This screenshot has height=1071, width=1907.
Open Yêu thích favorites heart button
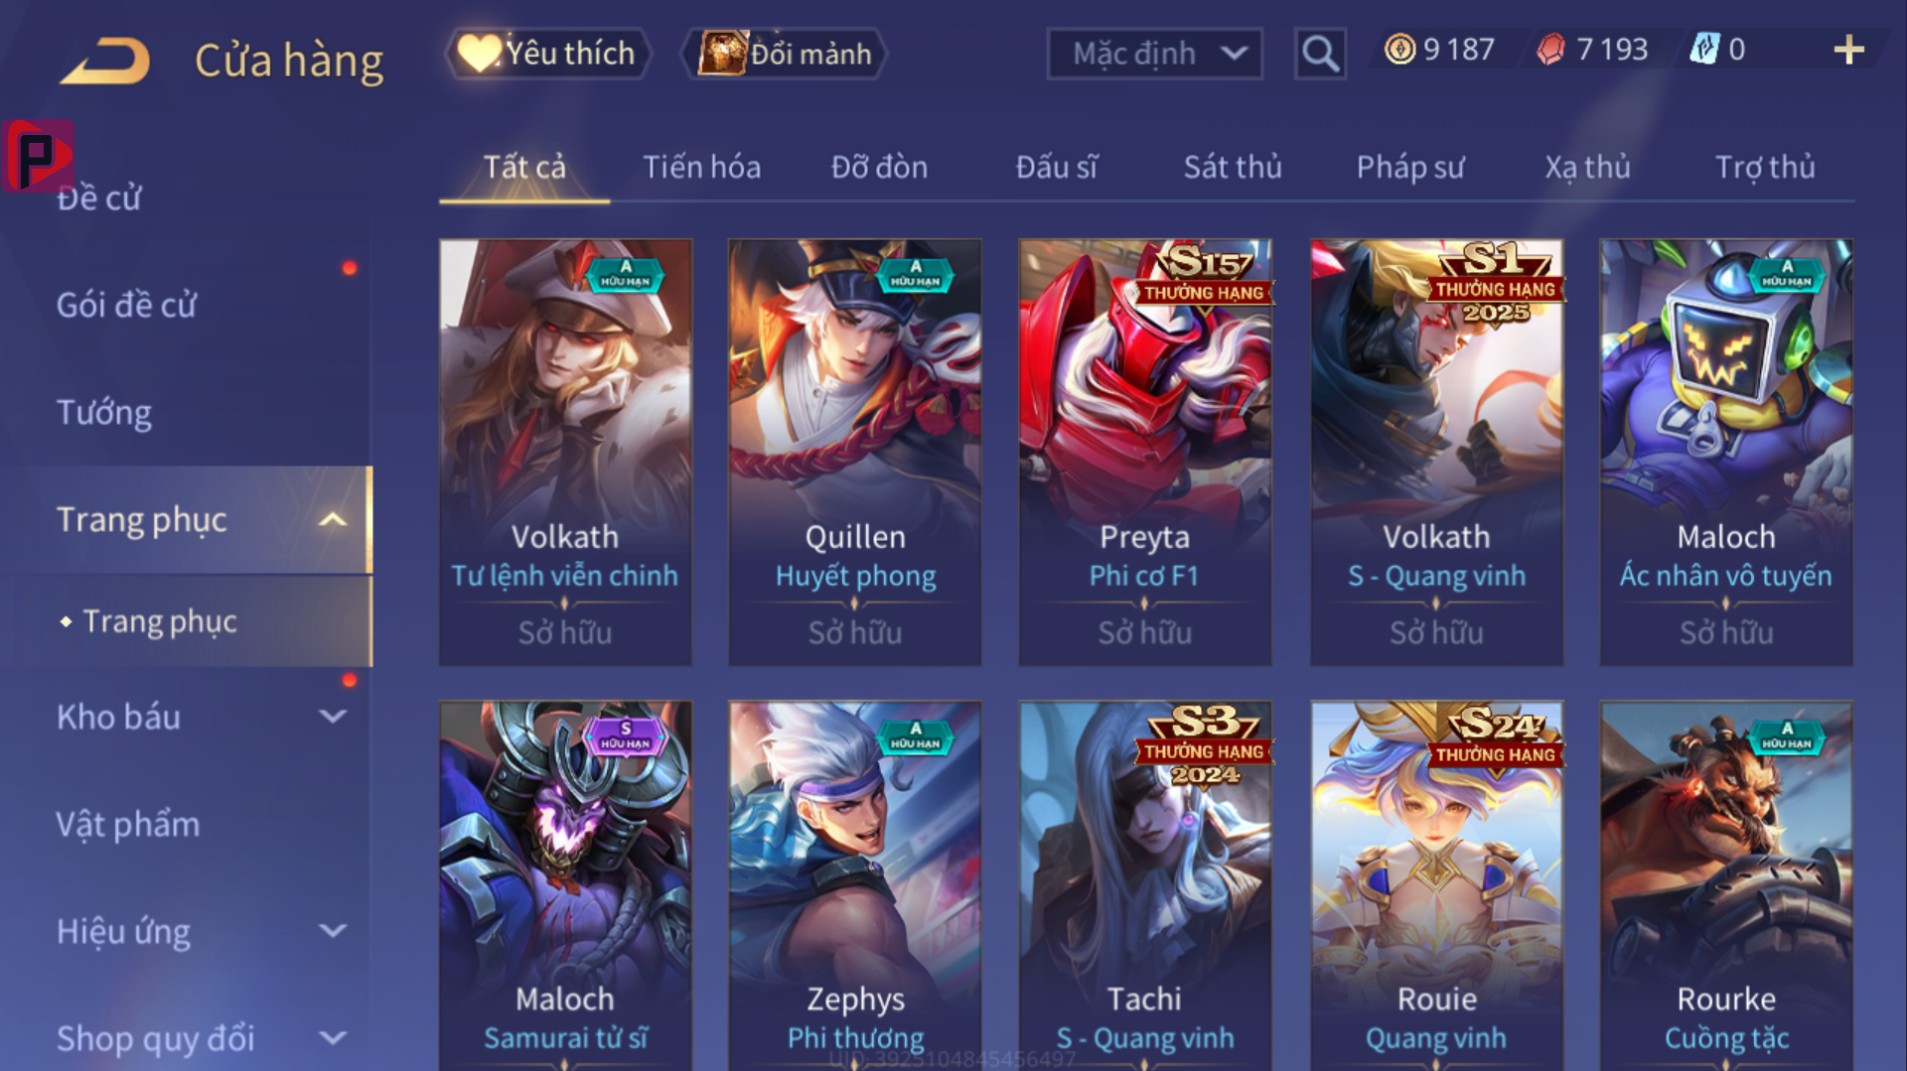click(x=548, y=53)
